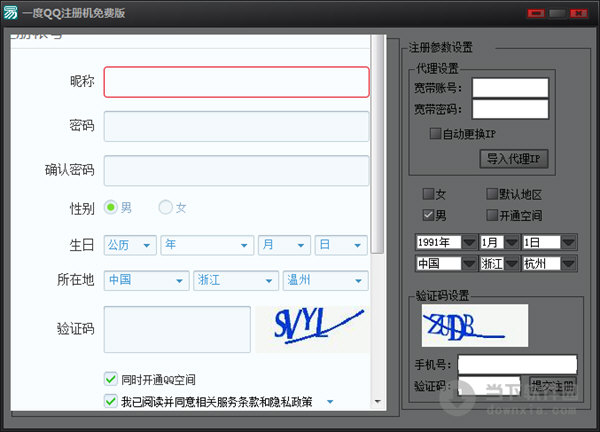
Task: Click the scrollbar down arrow
Action: (378, 401)
